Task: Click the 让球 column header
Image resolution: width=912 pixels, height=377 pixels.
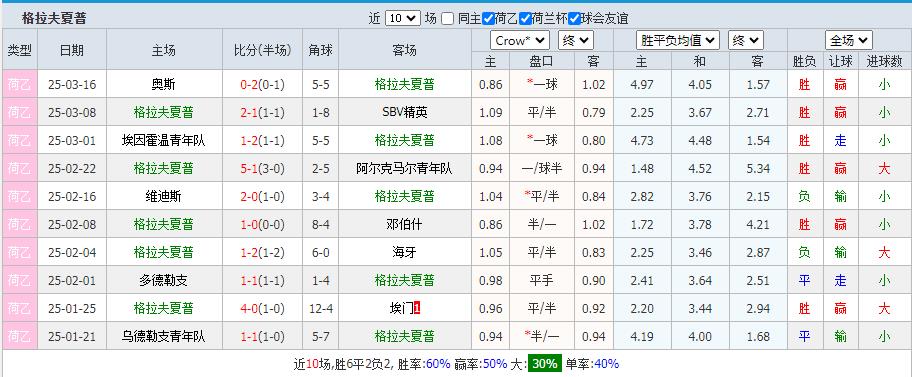Action: point(840,61)
